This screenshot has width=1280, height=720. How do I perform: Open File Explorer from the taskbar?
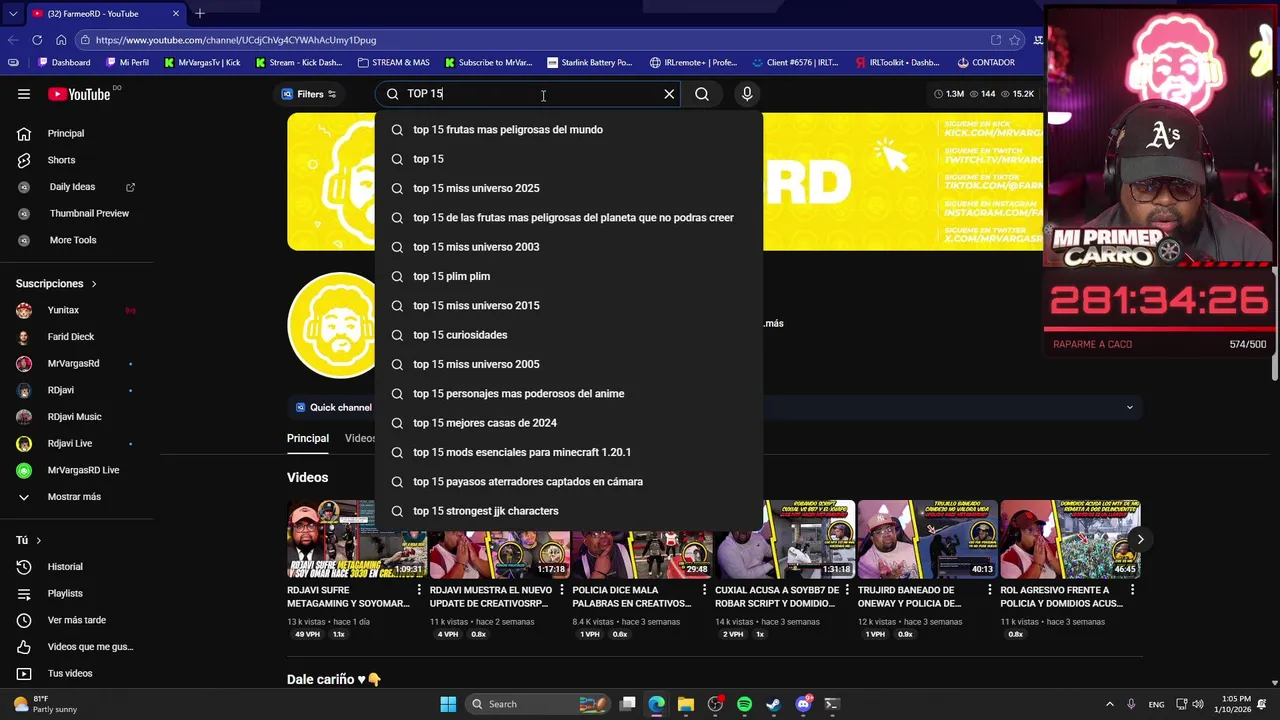[x=685, y=704]
